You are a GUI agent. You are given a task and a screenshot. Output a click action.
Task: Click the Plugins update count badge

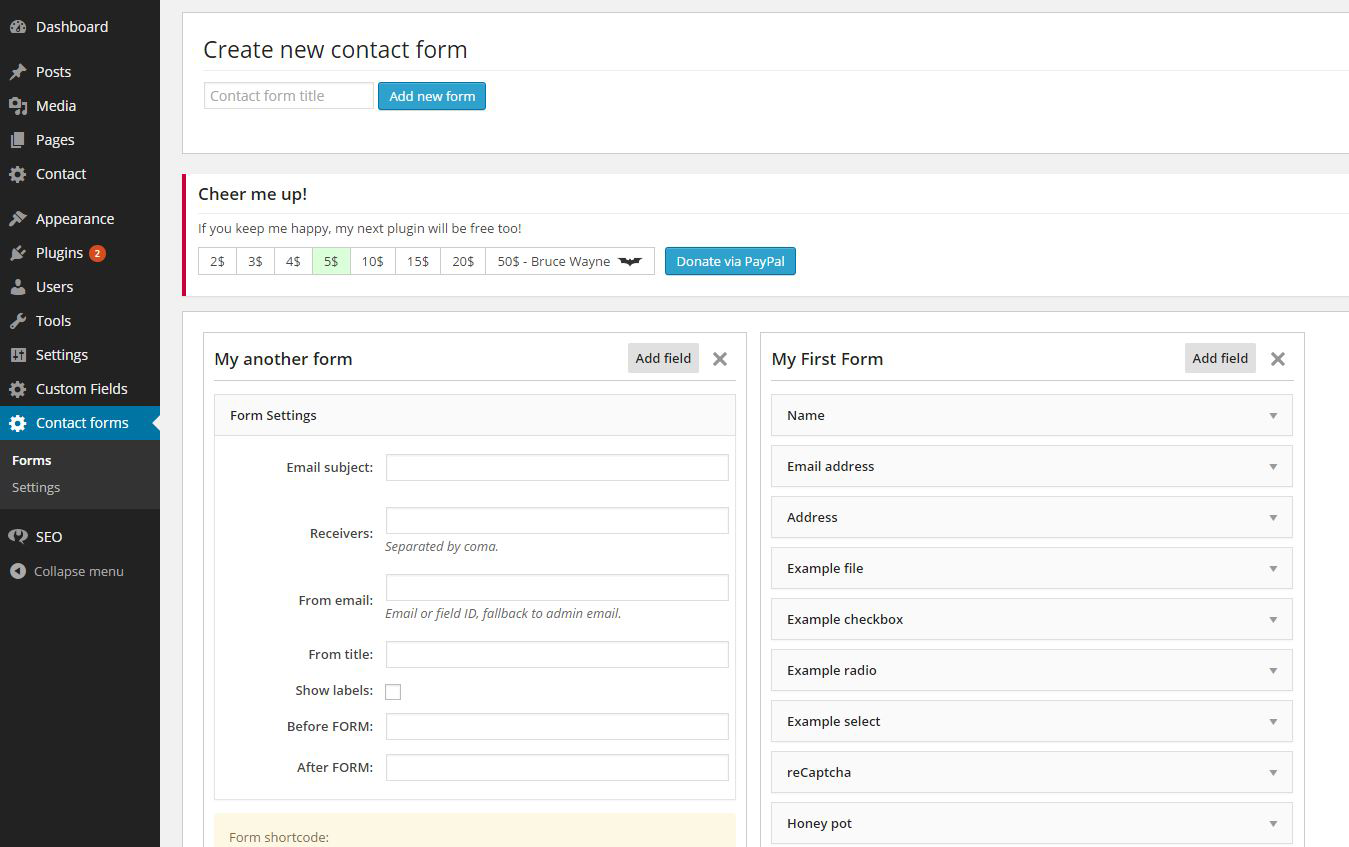point(97,253)
